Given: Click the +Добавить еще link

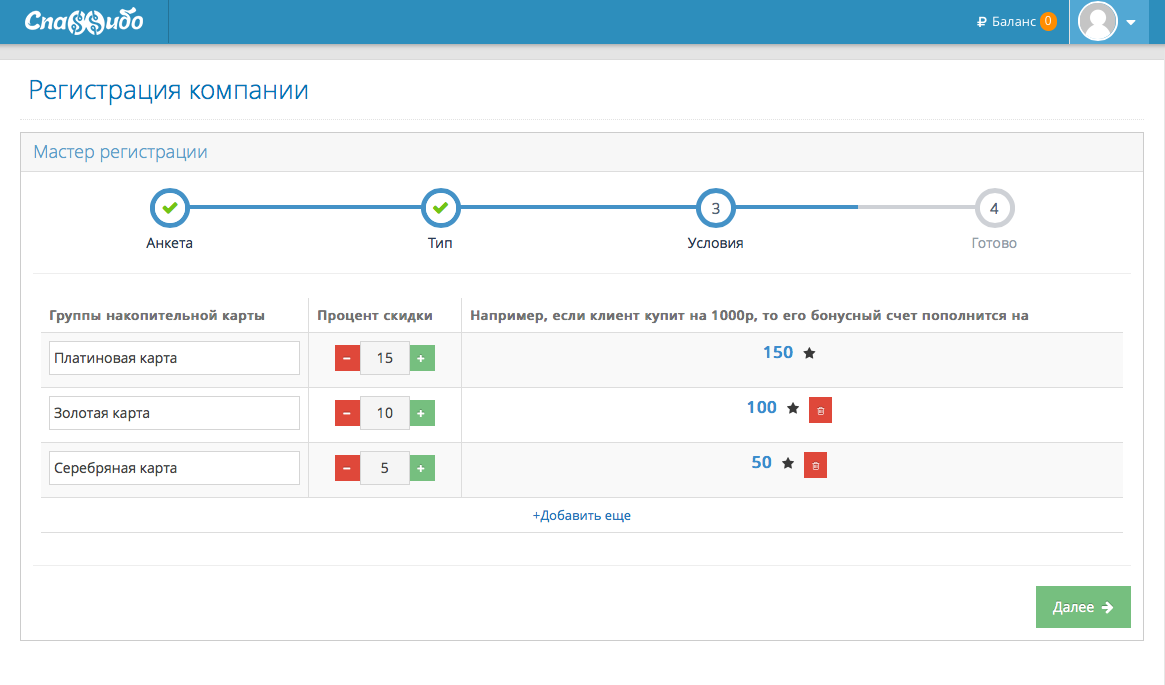Looking at the screenshot, I should (582, 515).
